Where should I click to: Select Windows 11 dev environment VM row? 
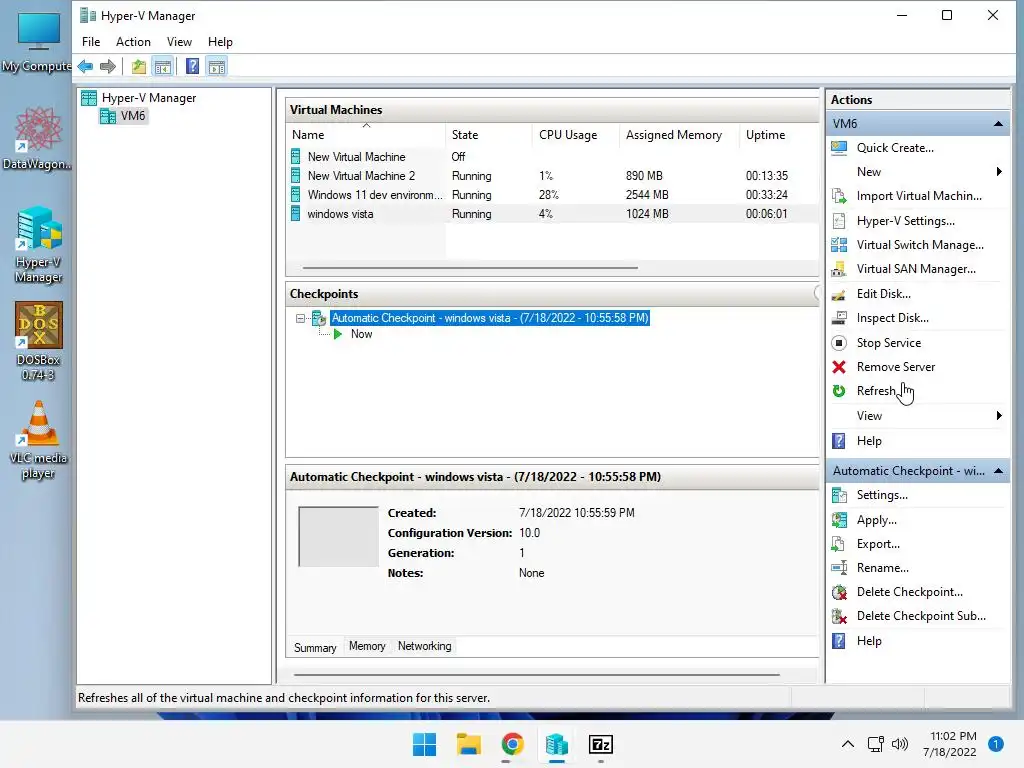(552, 195)
